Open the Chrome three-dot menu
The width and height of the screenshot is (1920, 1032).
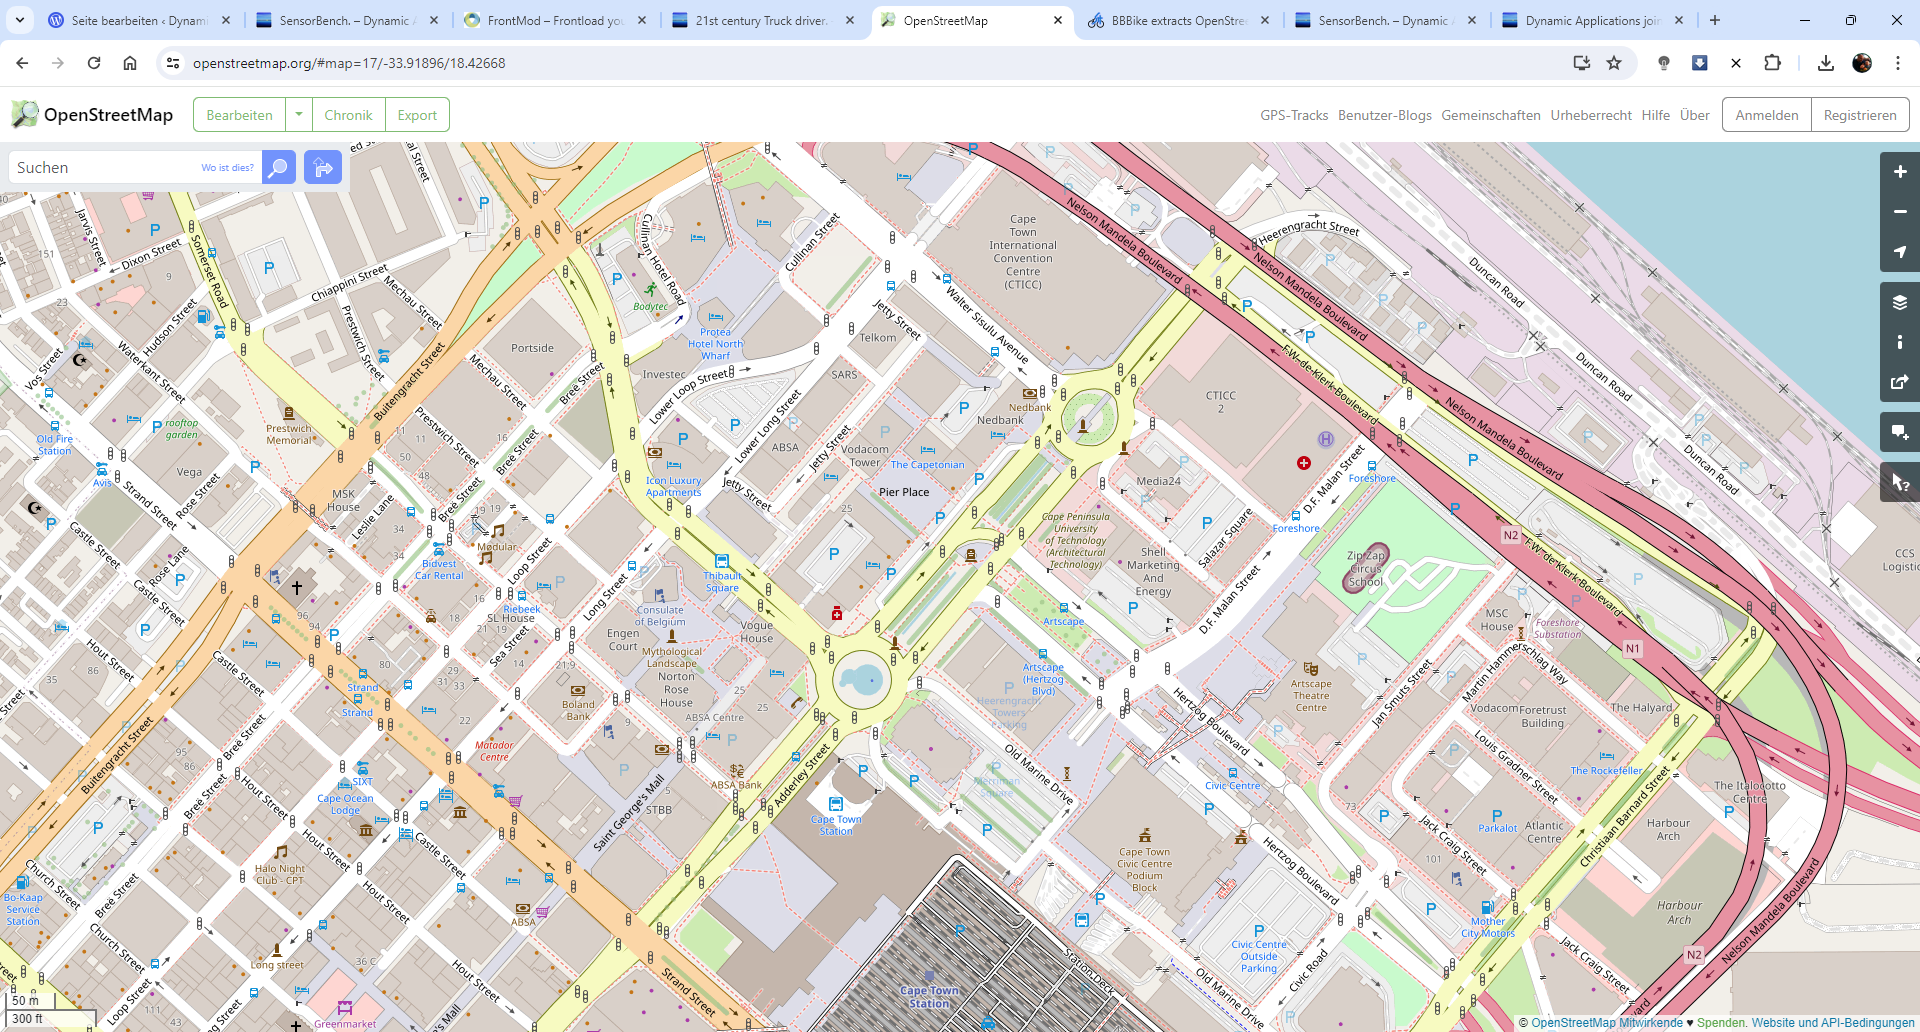1899,62
